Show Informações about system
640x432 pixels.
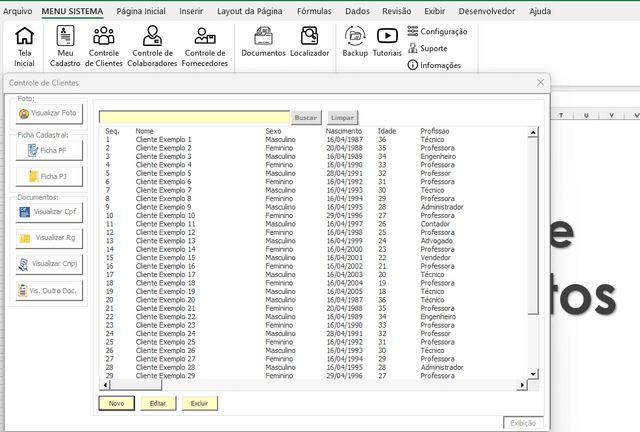[434, 65]
